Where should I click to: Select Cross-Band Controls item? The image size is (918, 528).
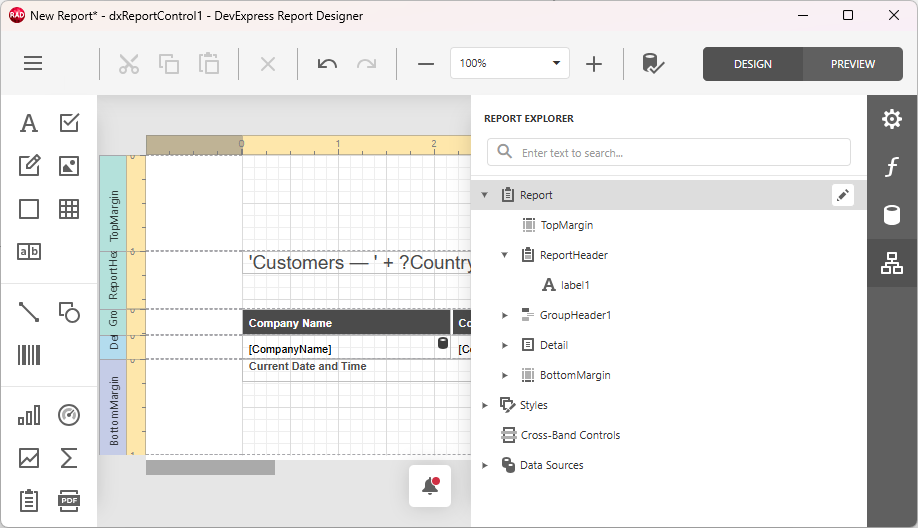click(570, 435)
